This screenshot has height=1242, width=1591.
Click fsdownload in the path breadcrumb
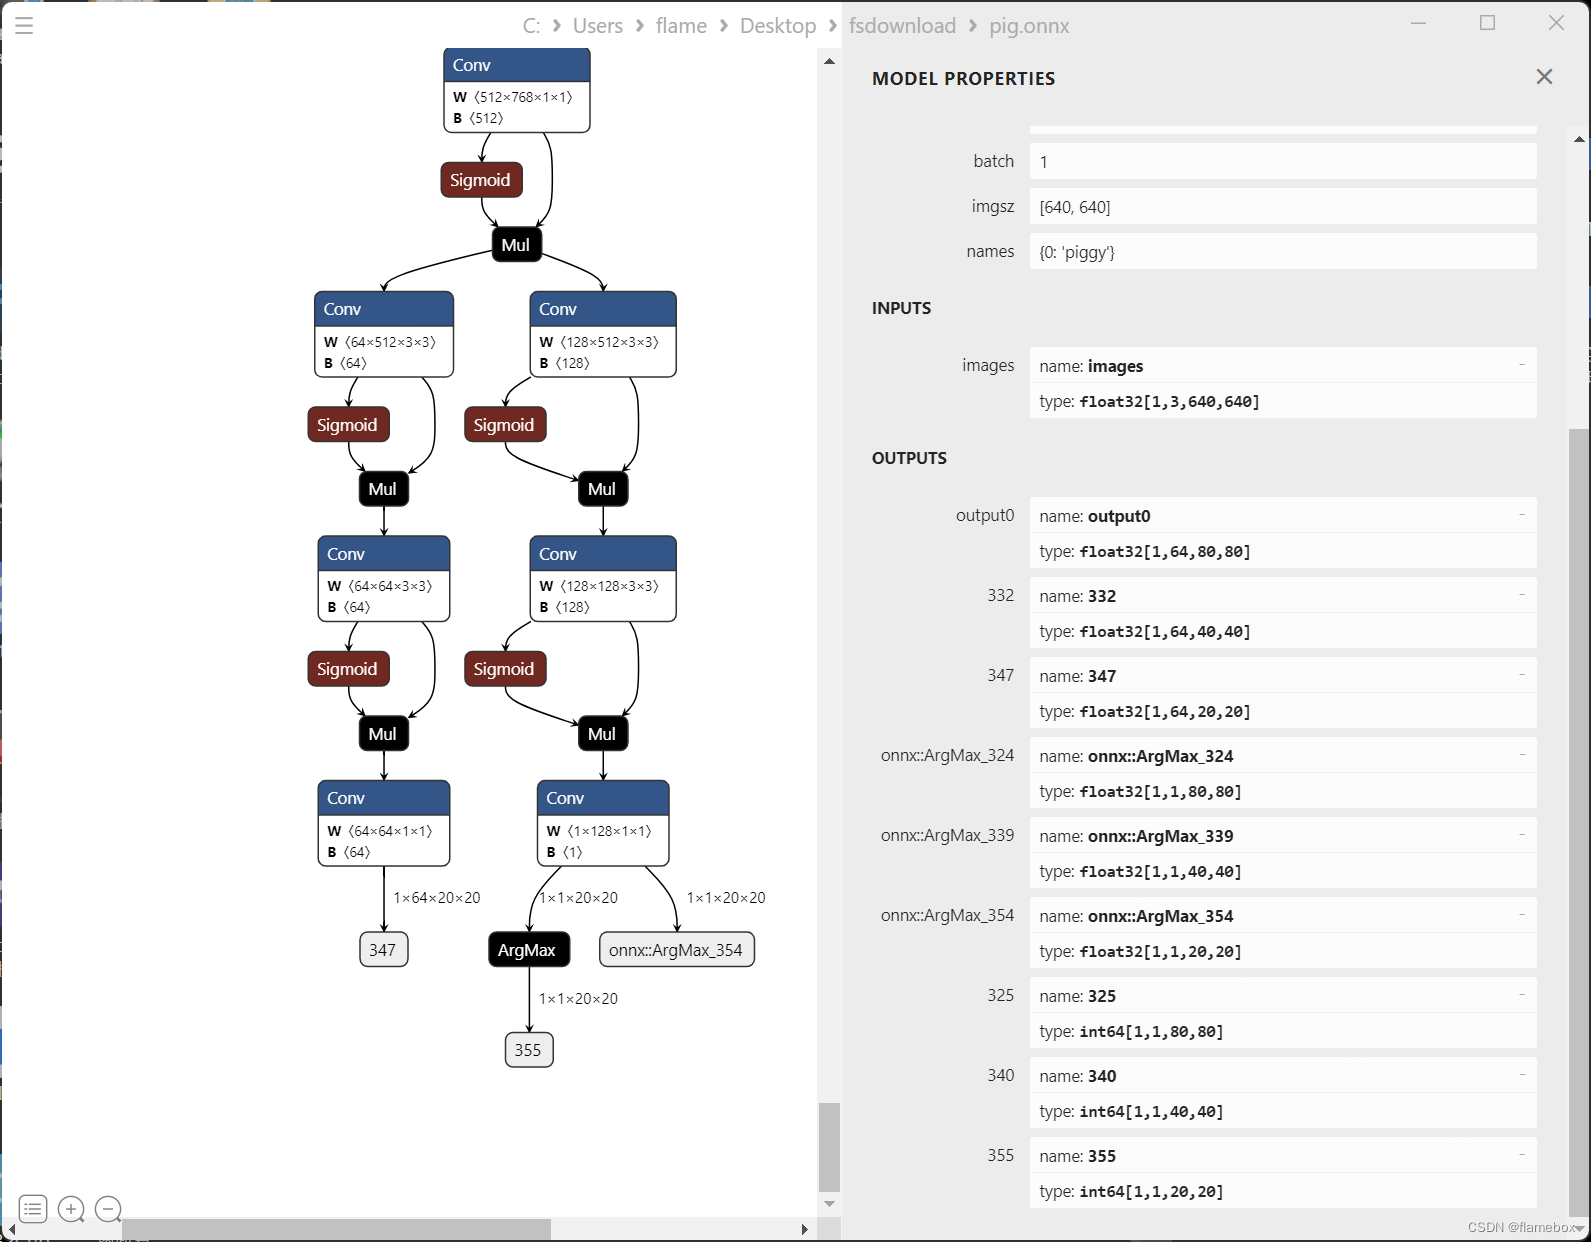902,26
